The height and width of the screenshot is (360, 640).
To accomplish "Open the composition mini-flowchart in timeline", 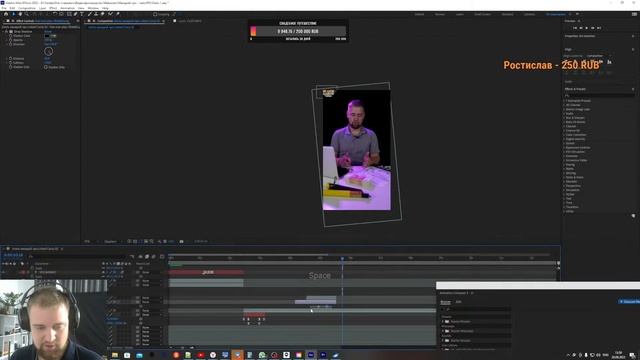I will point(132,256).
